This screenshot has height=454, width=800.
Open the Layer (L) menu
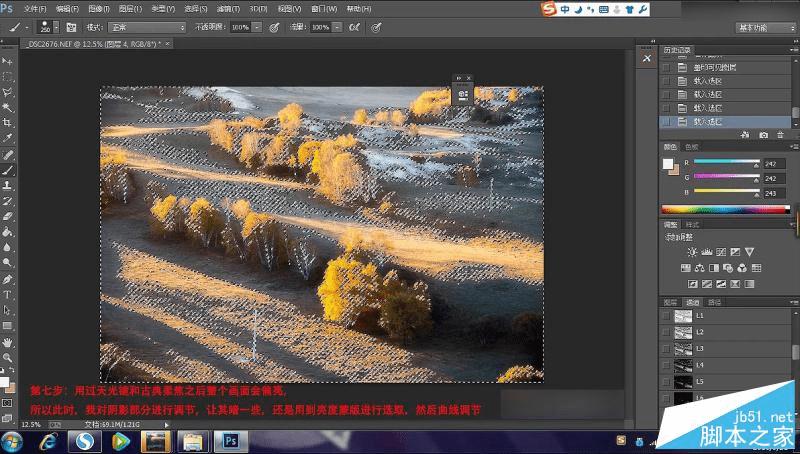[x=130, y=9]
